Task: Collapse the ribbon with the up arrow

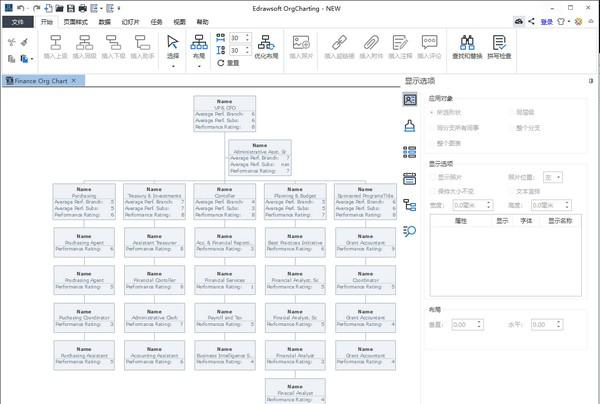Action: (593, 21)
